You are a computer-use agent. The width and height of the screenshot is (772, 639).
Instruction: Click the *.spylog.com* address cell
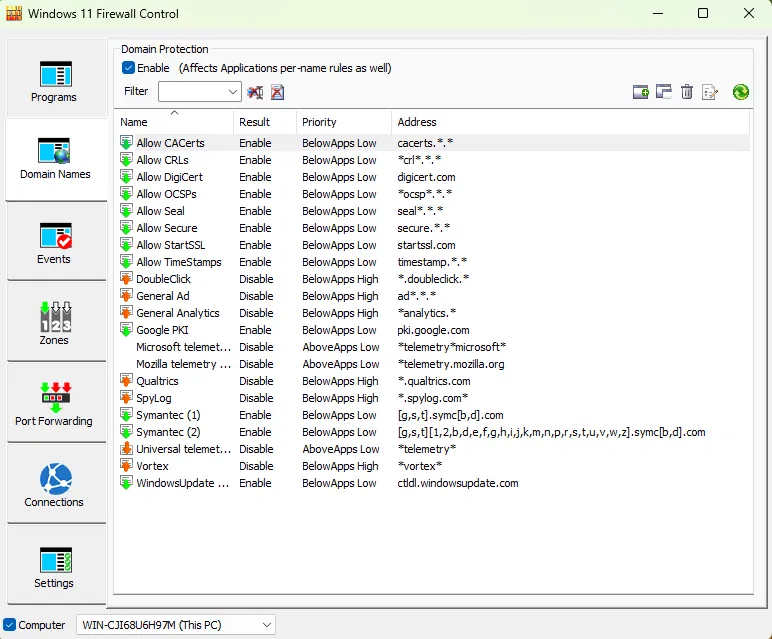[x=433, y=398]
